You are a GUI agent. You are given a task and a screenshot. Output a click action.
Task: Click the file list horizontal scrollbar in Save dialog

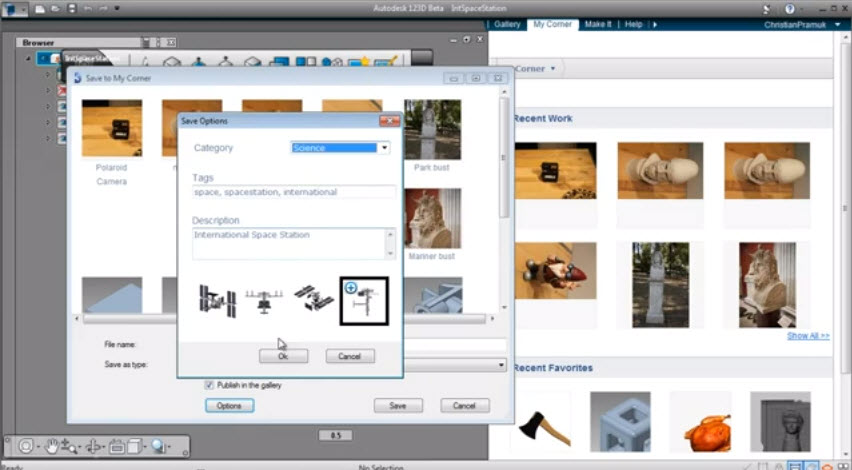pos(285,318)
